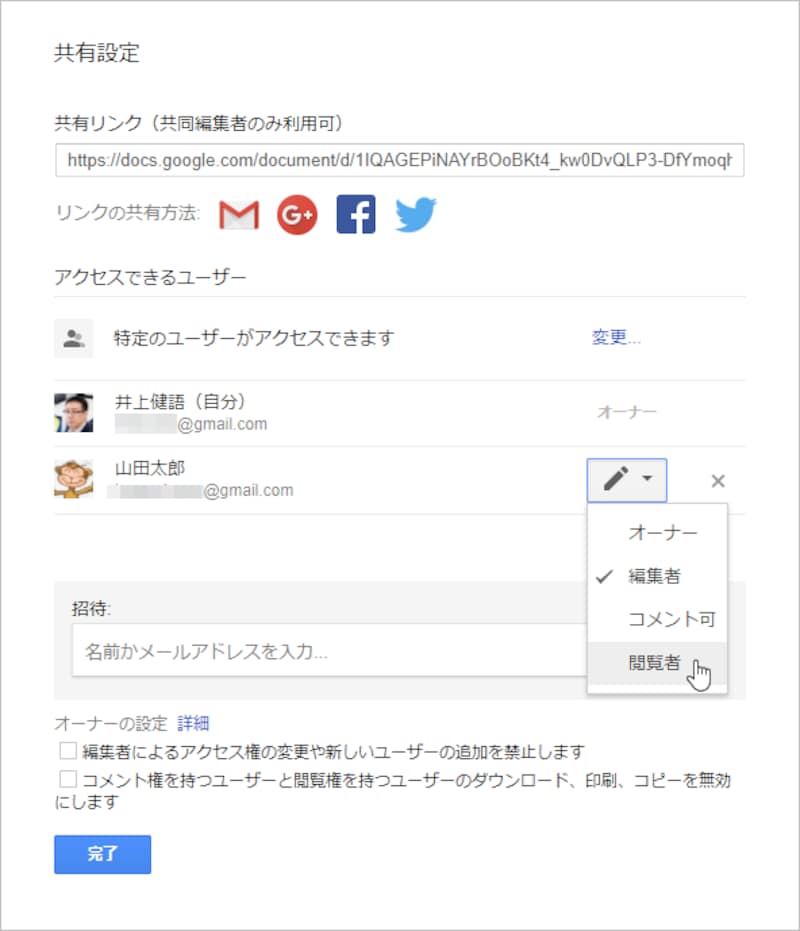Share the link via Google+ icon
Image resolution: width=800 pixels, height=931 pixels.
point(296,213)
